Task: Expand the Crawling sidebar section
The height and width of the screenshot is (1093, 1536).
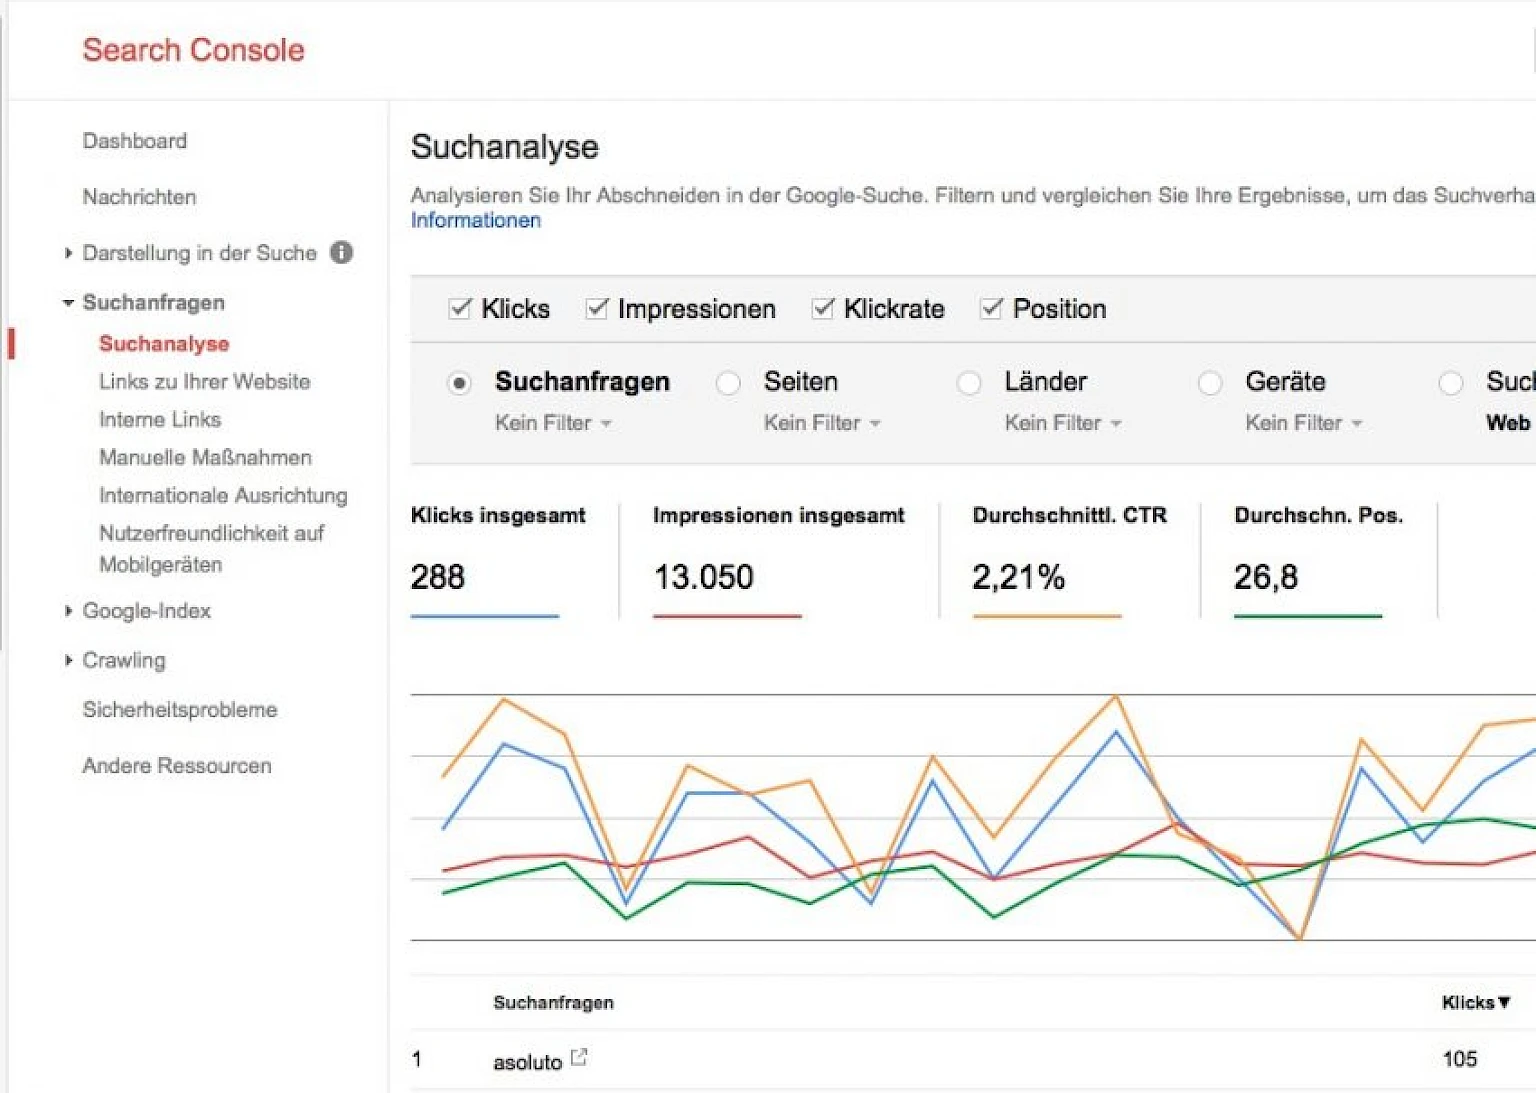Action: pos(68,660)
